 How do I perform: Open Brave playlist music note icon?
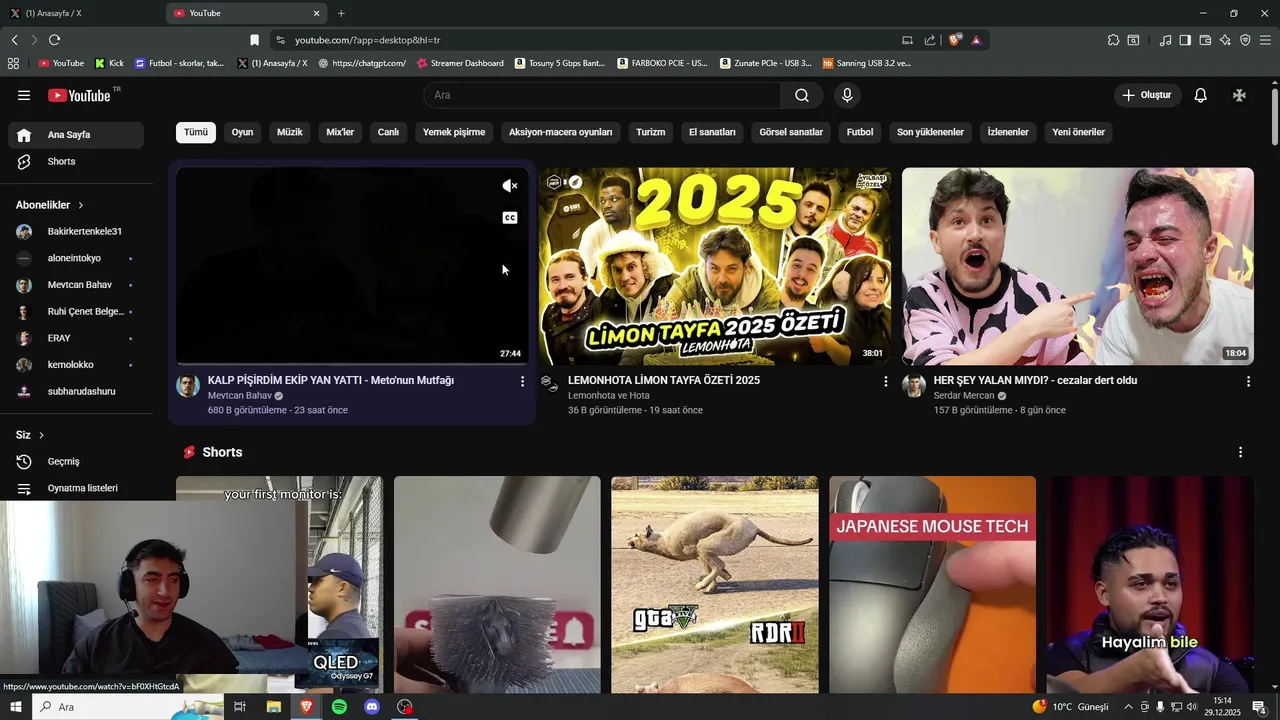(x=1165, y=40)
